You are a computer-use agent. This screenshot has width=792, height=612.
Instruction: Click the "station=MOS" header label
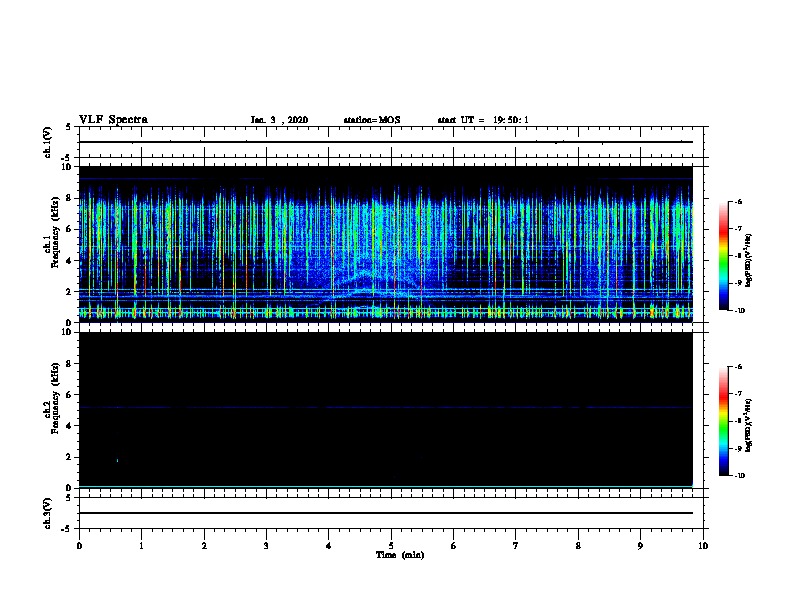tap(372, 120)
